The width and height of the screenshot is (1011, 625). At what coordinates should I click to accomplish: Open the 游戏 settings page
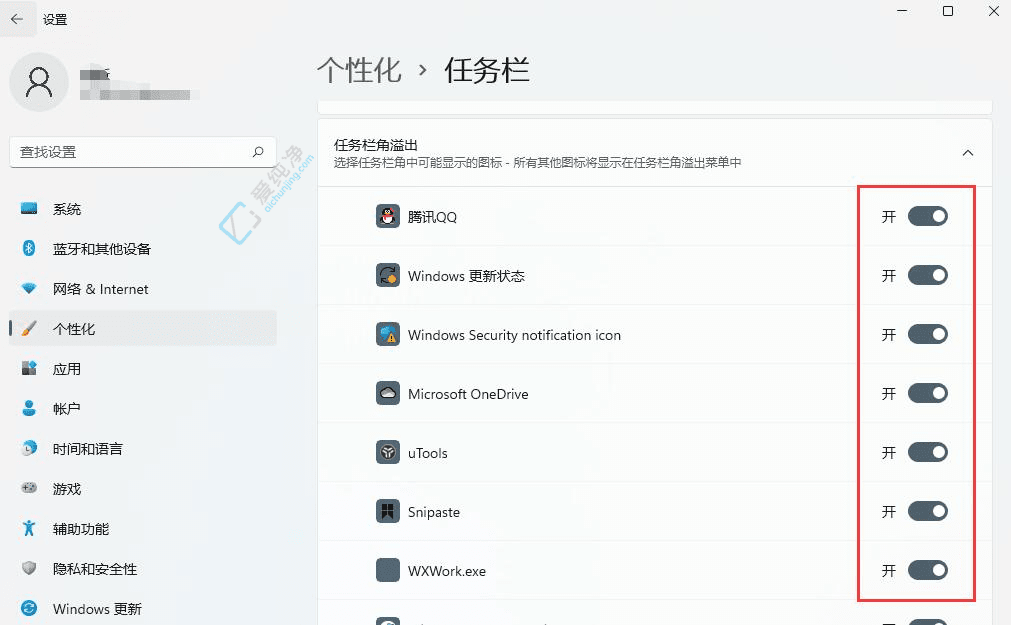click(x=67, y=488)
